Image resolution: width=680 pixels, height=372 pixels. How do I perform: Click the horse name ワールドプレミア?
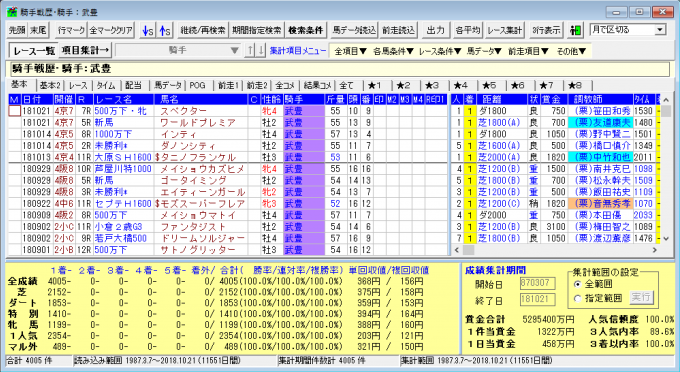[198, 123]
